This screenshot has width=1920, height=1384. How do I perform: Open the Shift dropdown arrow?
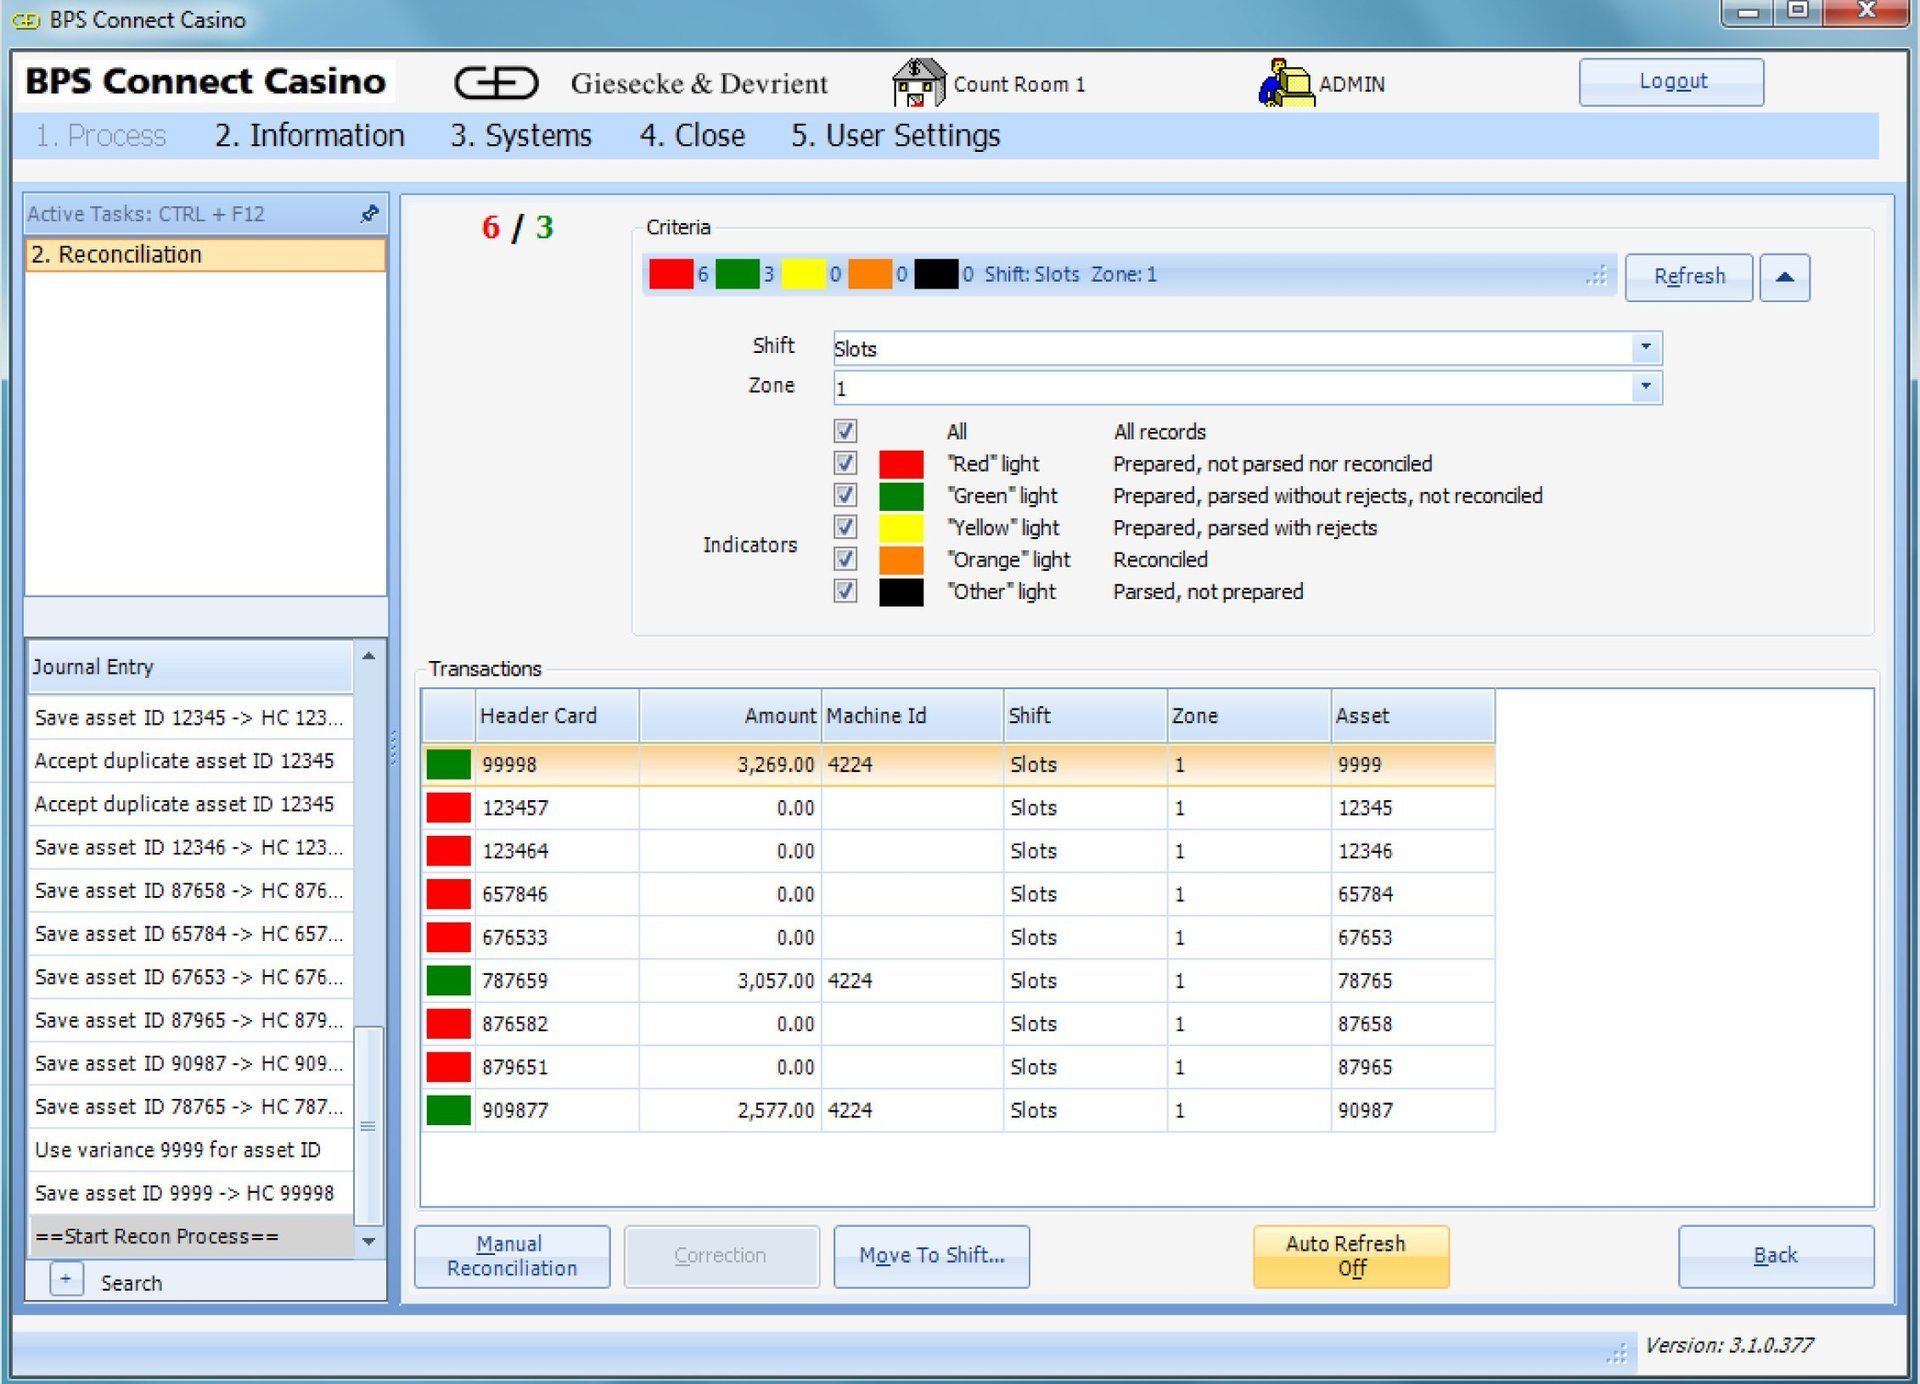(1645, 347)
